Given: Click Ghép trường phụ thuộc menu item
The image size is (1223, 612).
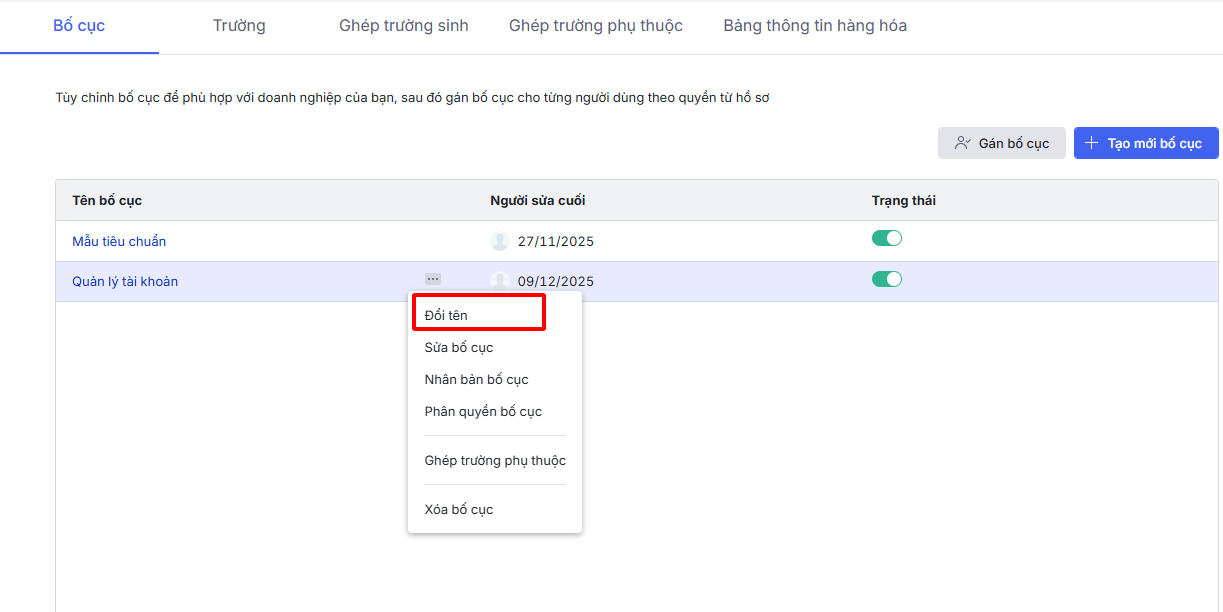Looking at the screenshot, I should click(x=495, y=460).
